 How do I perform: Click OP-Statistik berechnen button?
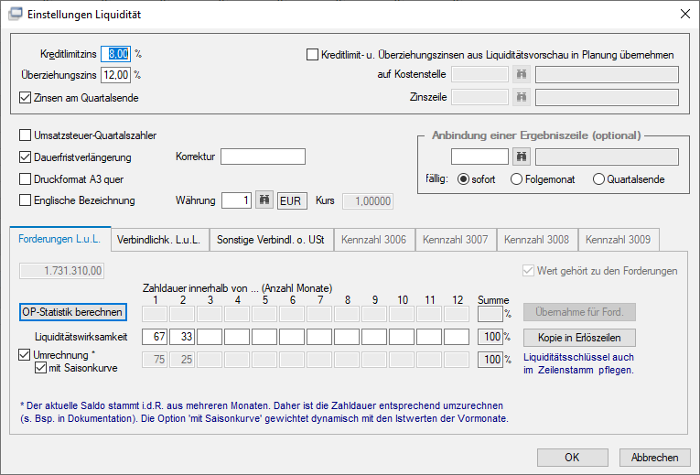tap(73, 312)
